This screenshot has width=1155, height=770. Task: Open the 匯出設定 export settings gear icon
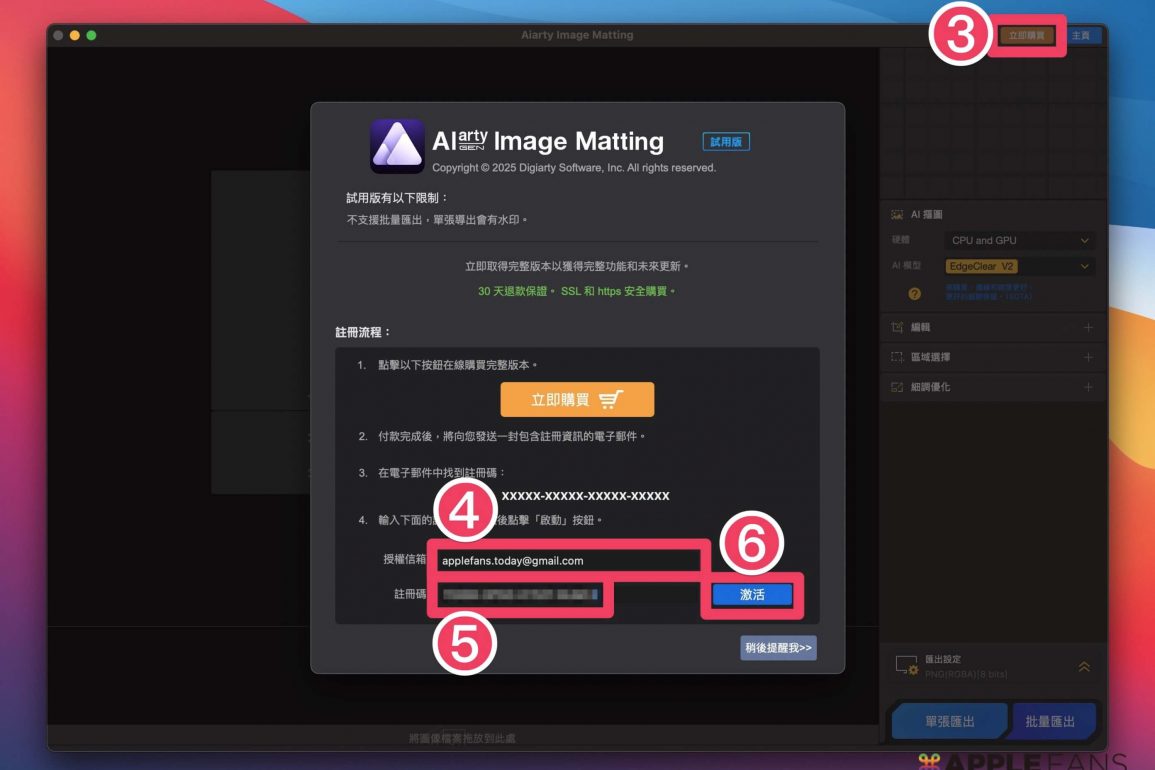[907, 666]
